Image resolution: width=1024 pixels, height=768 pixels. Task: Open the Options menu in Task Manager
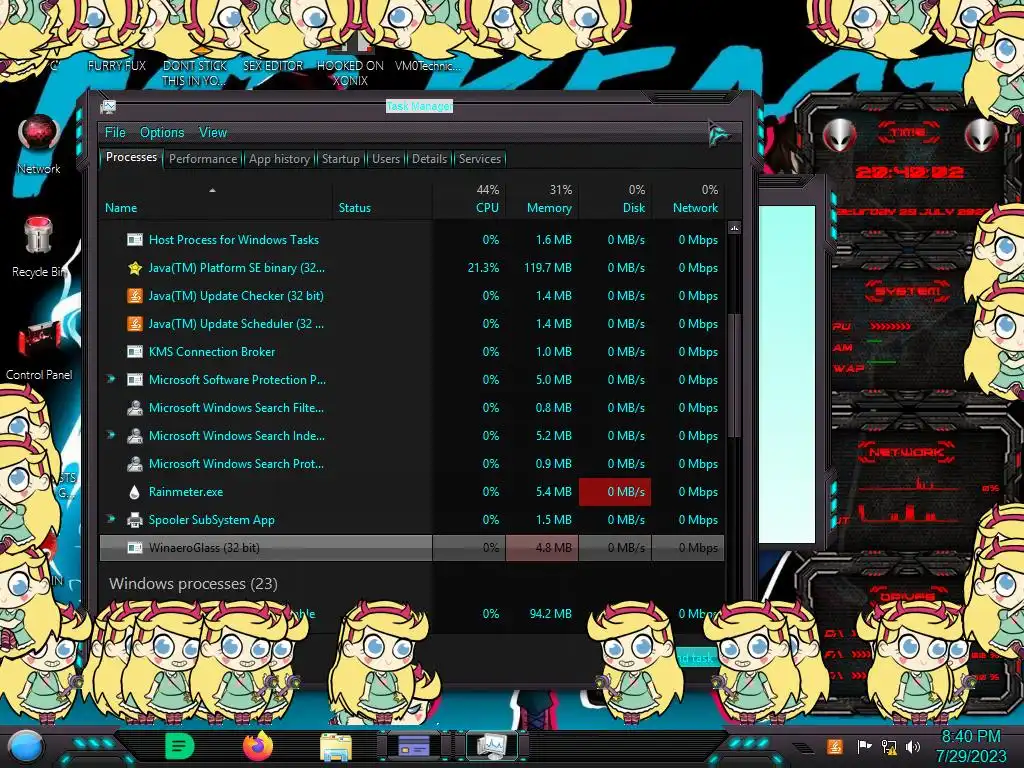click(x=162, y=133)
